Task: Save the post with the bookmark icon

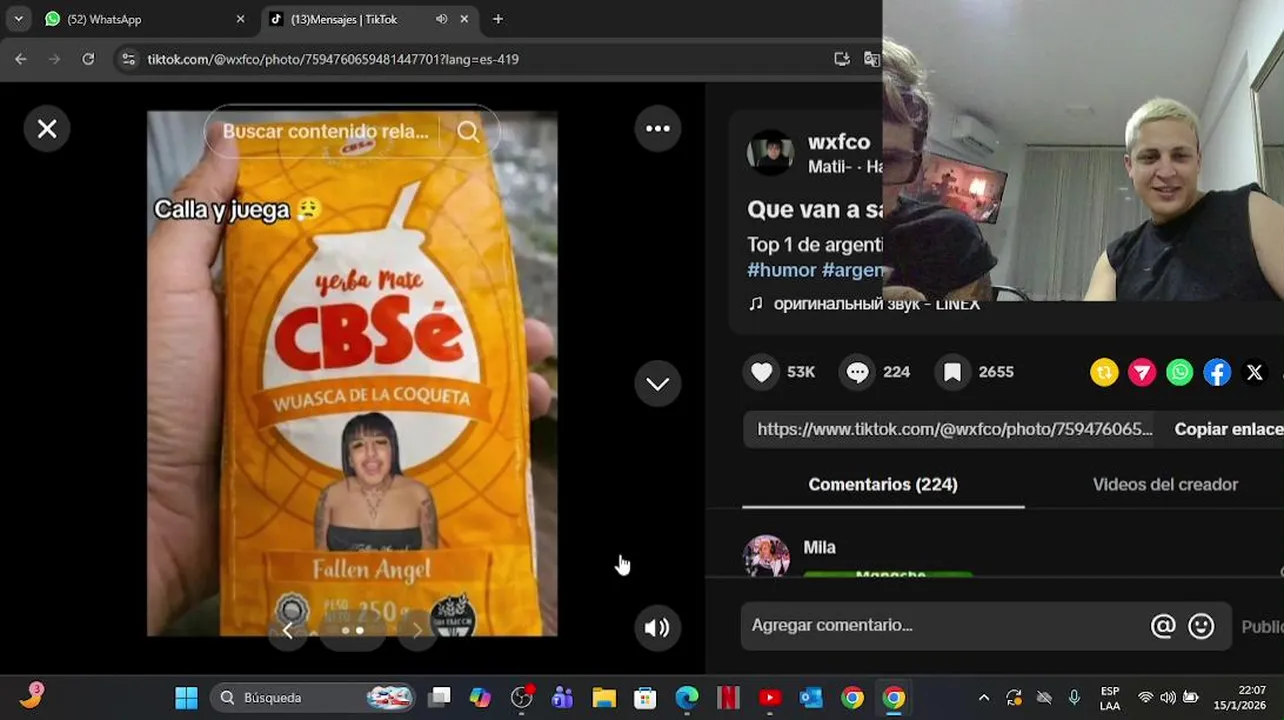Action: pyautogui.click(x=952, y=372)
